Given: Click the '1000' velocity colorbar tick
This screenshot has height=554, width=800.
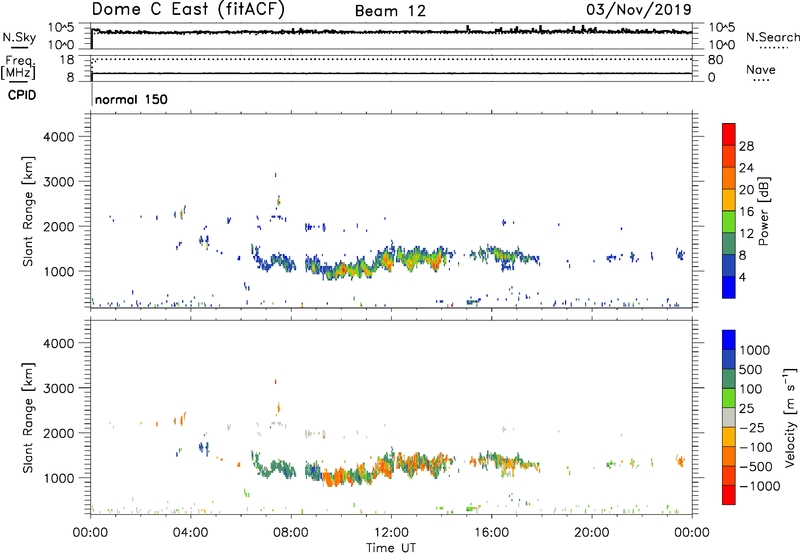Looking at the screenshot, I should click(755, 350).
